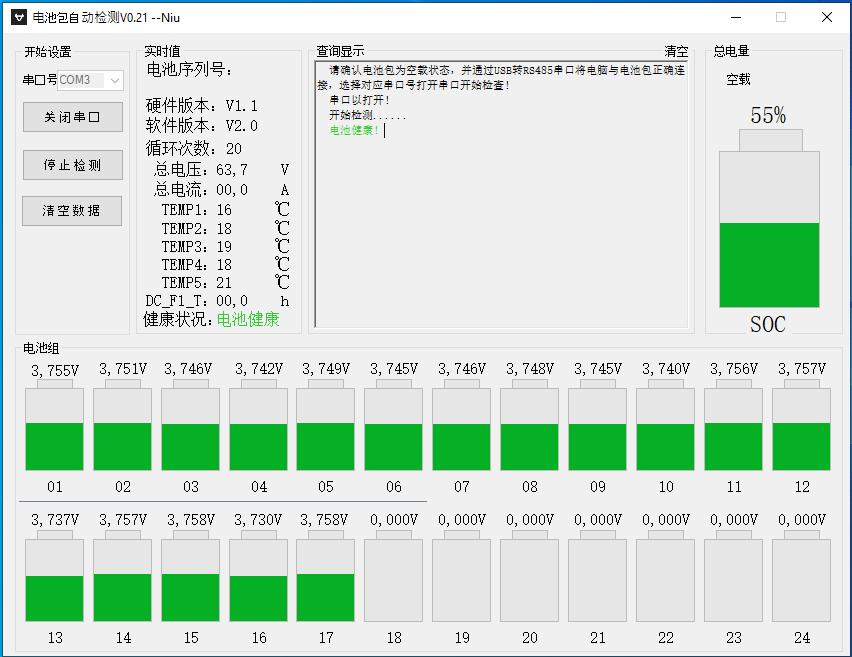Click battery cell 12 icon
852x657 pixels.
click(x=801, y=429)
